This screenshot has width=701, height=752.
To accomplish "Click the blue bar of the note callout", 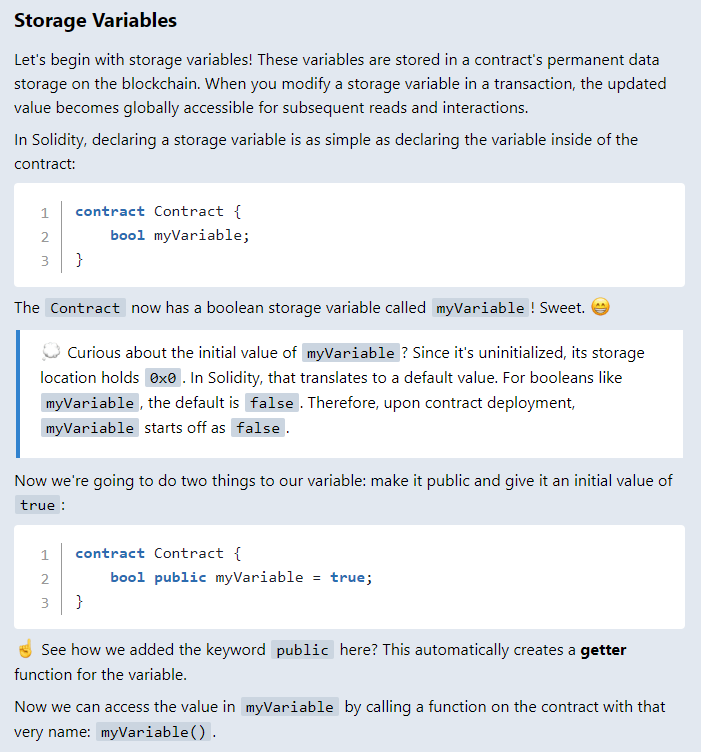I will coord(17,393).
